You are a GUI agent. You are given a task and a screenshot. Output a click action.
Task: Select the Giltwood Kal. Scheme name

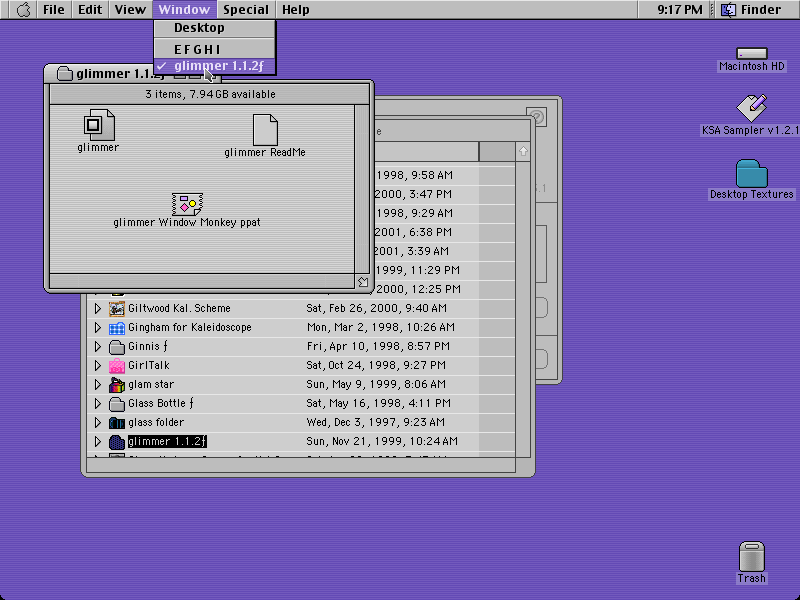click(x=179, y=309)
